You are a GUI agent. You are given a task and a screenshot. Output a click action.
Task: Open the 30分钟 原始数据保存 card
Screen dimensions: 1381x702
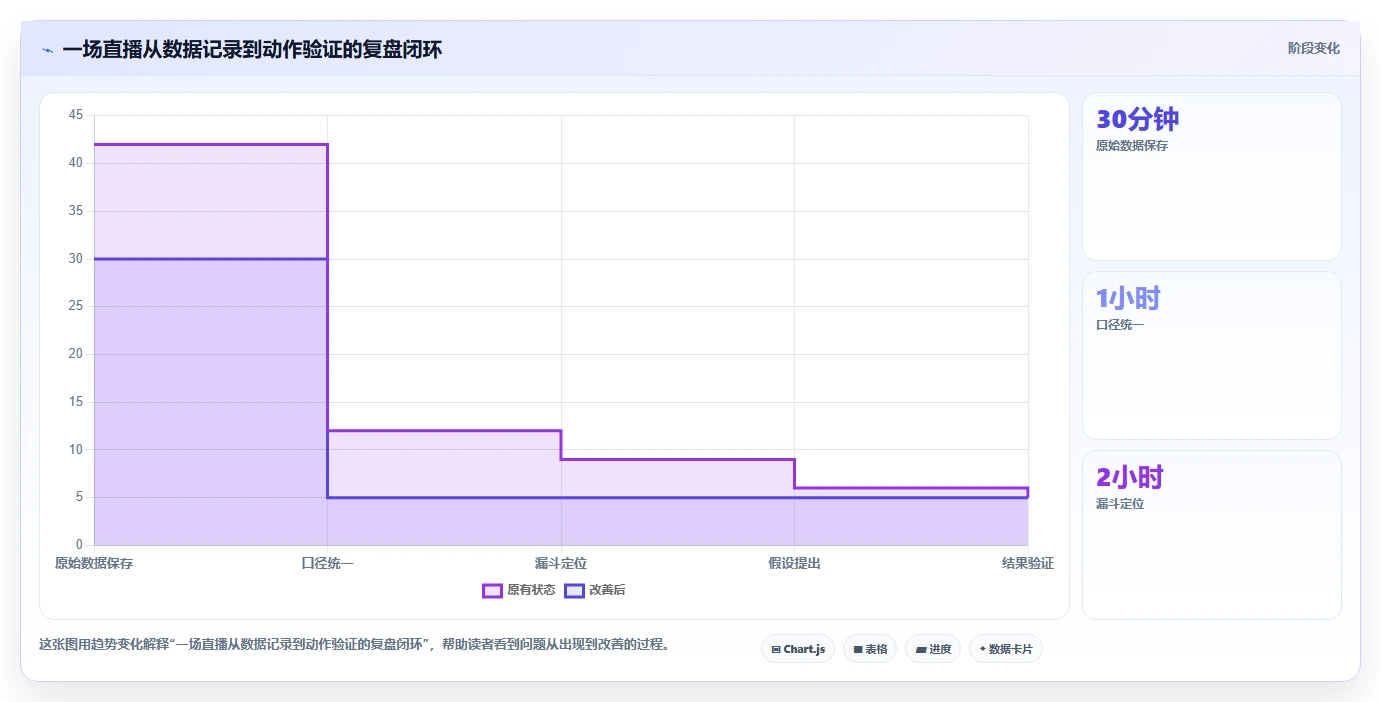1211,177
